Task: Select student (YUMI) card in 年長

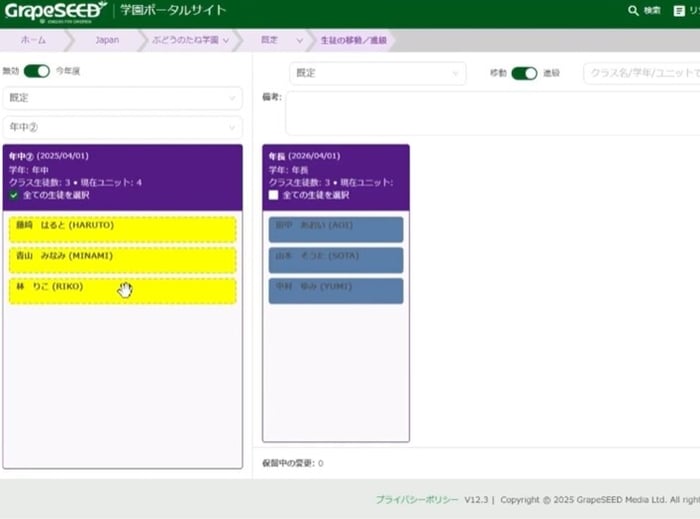Action: point(336,291)
